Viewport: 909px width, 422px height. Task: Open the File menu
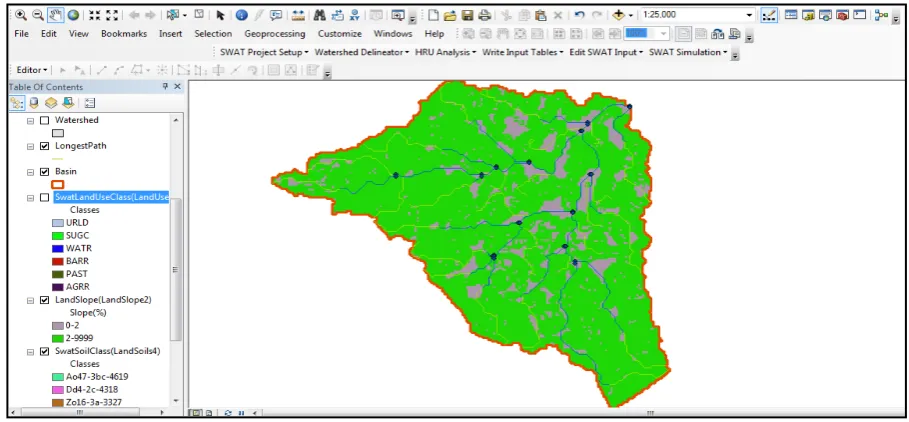point(21,34)
